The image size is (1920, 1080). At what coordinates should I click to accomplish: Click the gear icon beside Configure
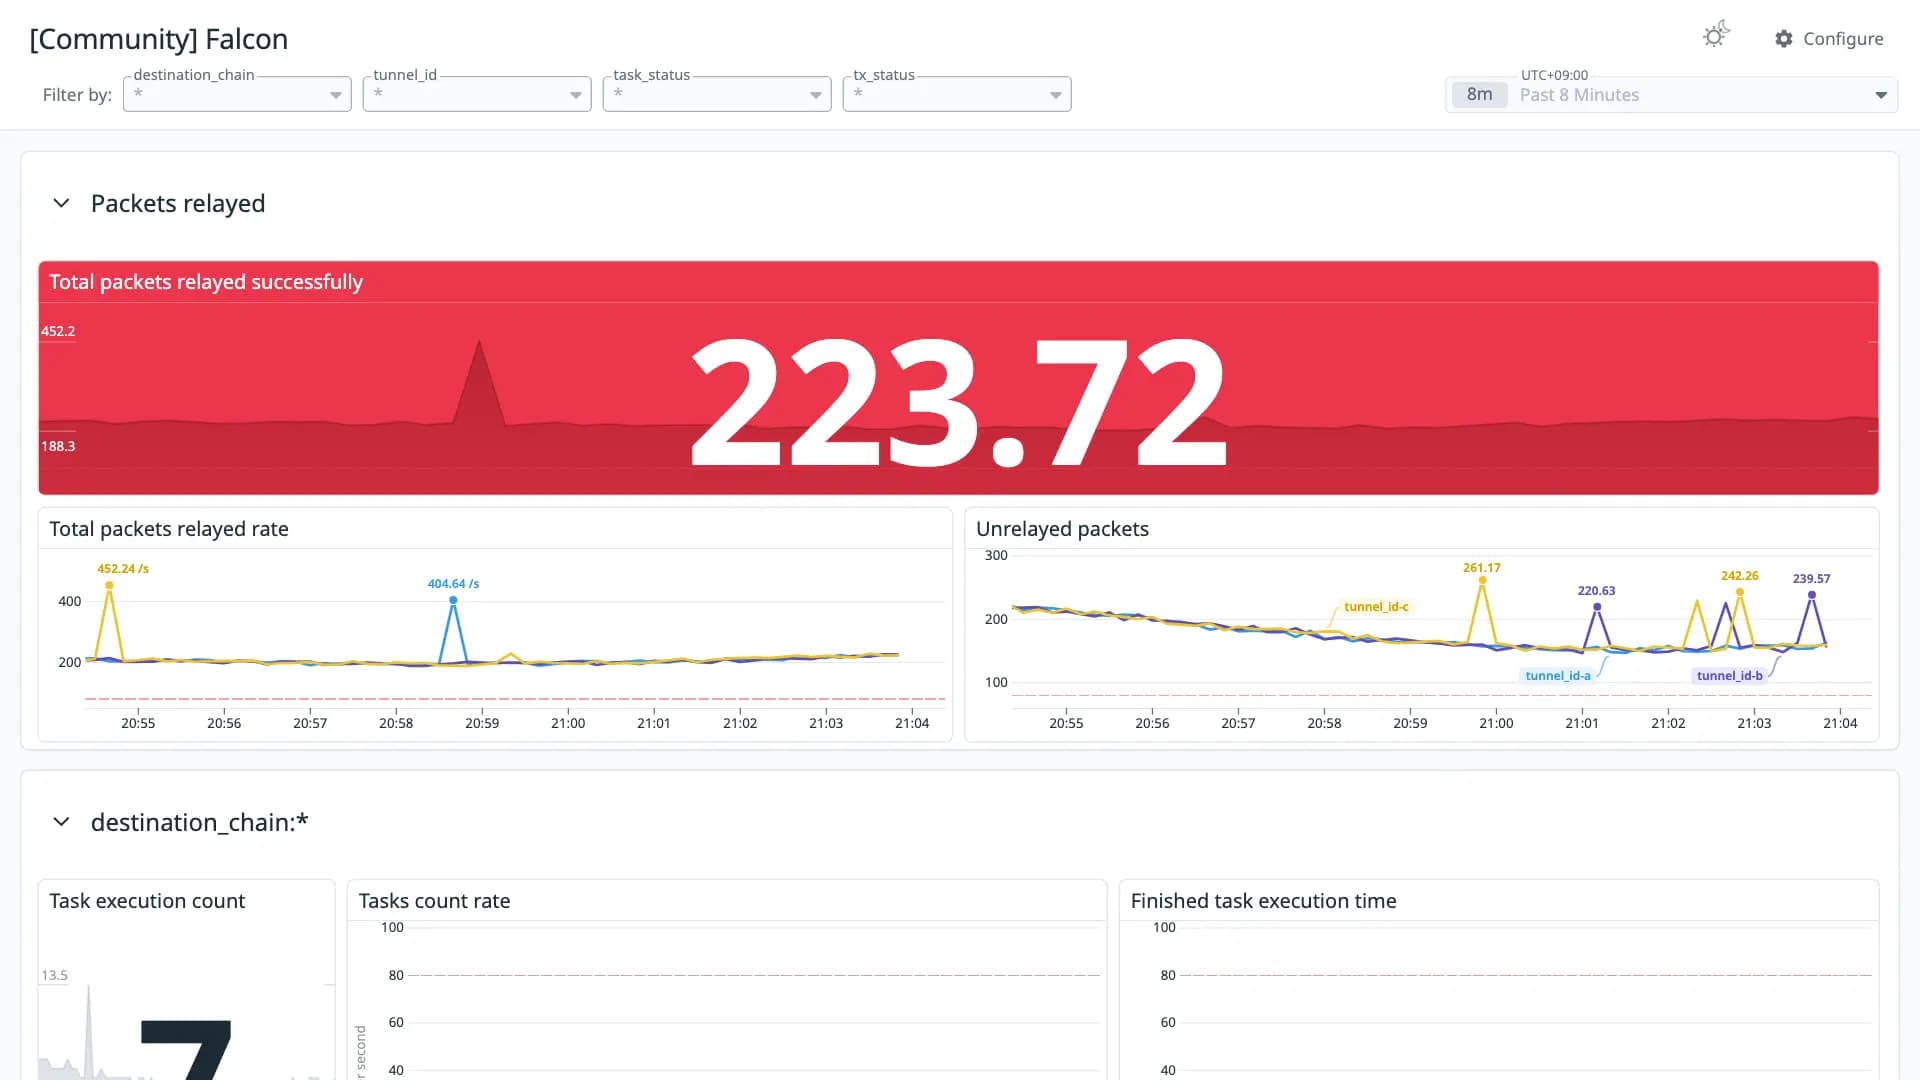click(x=1784, y=38)
